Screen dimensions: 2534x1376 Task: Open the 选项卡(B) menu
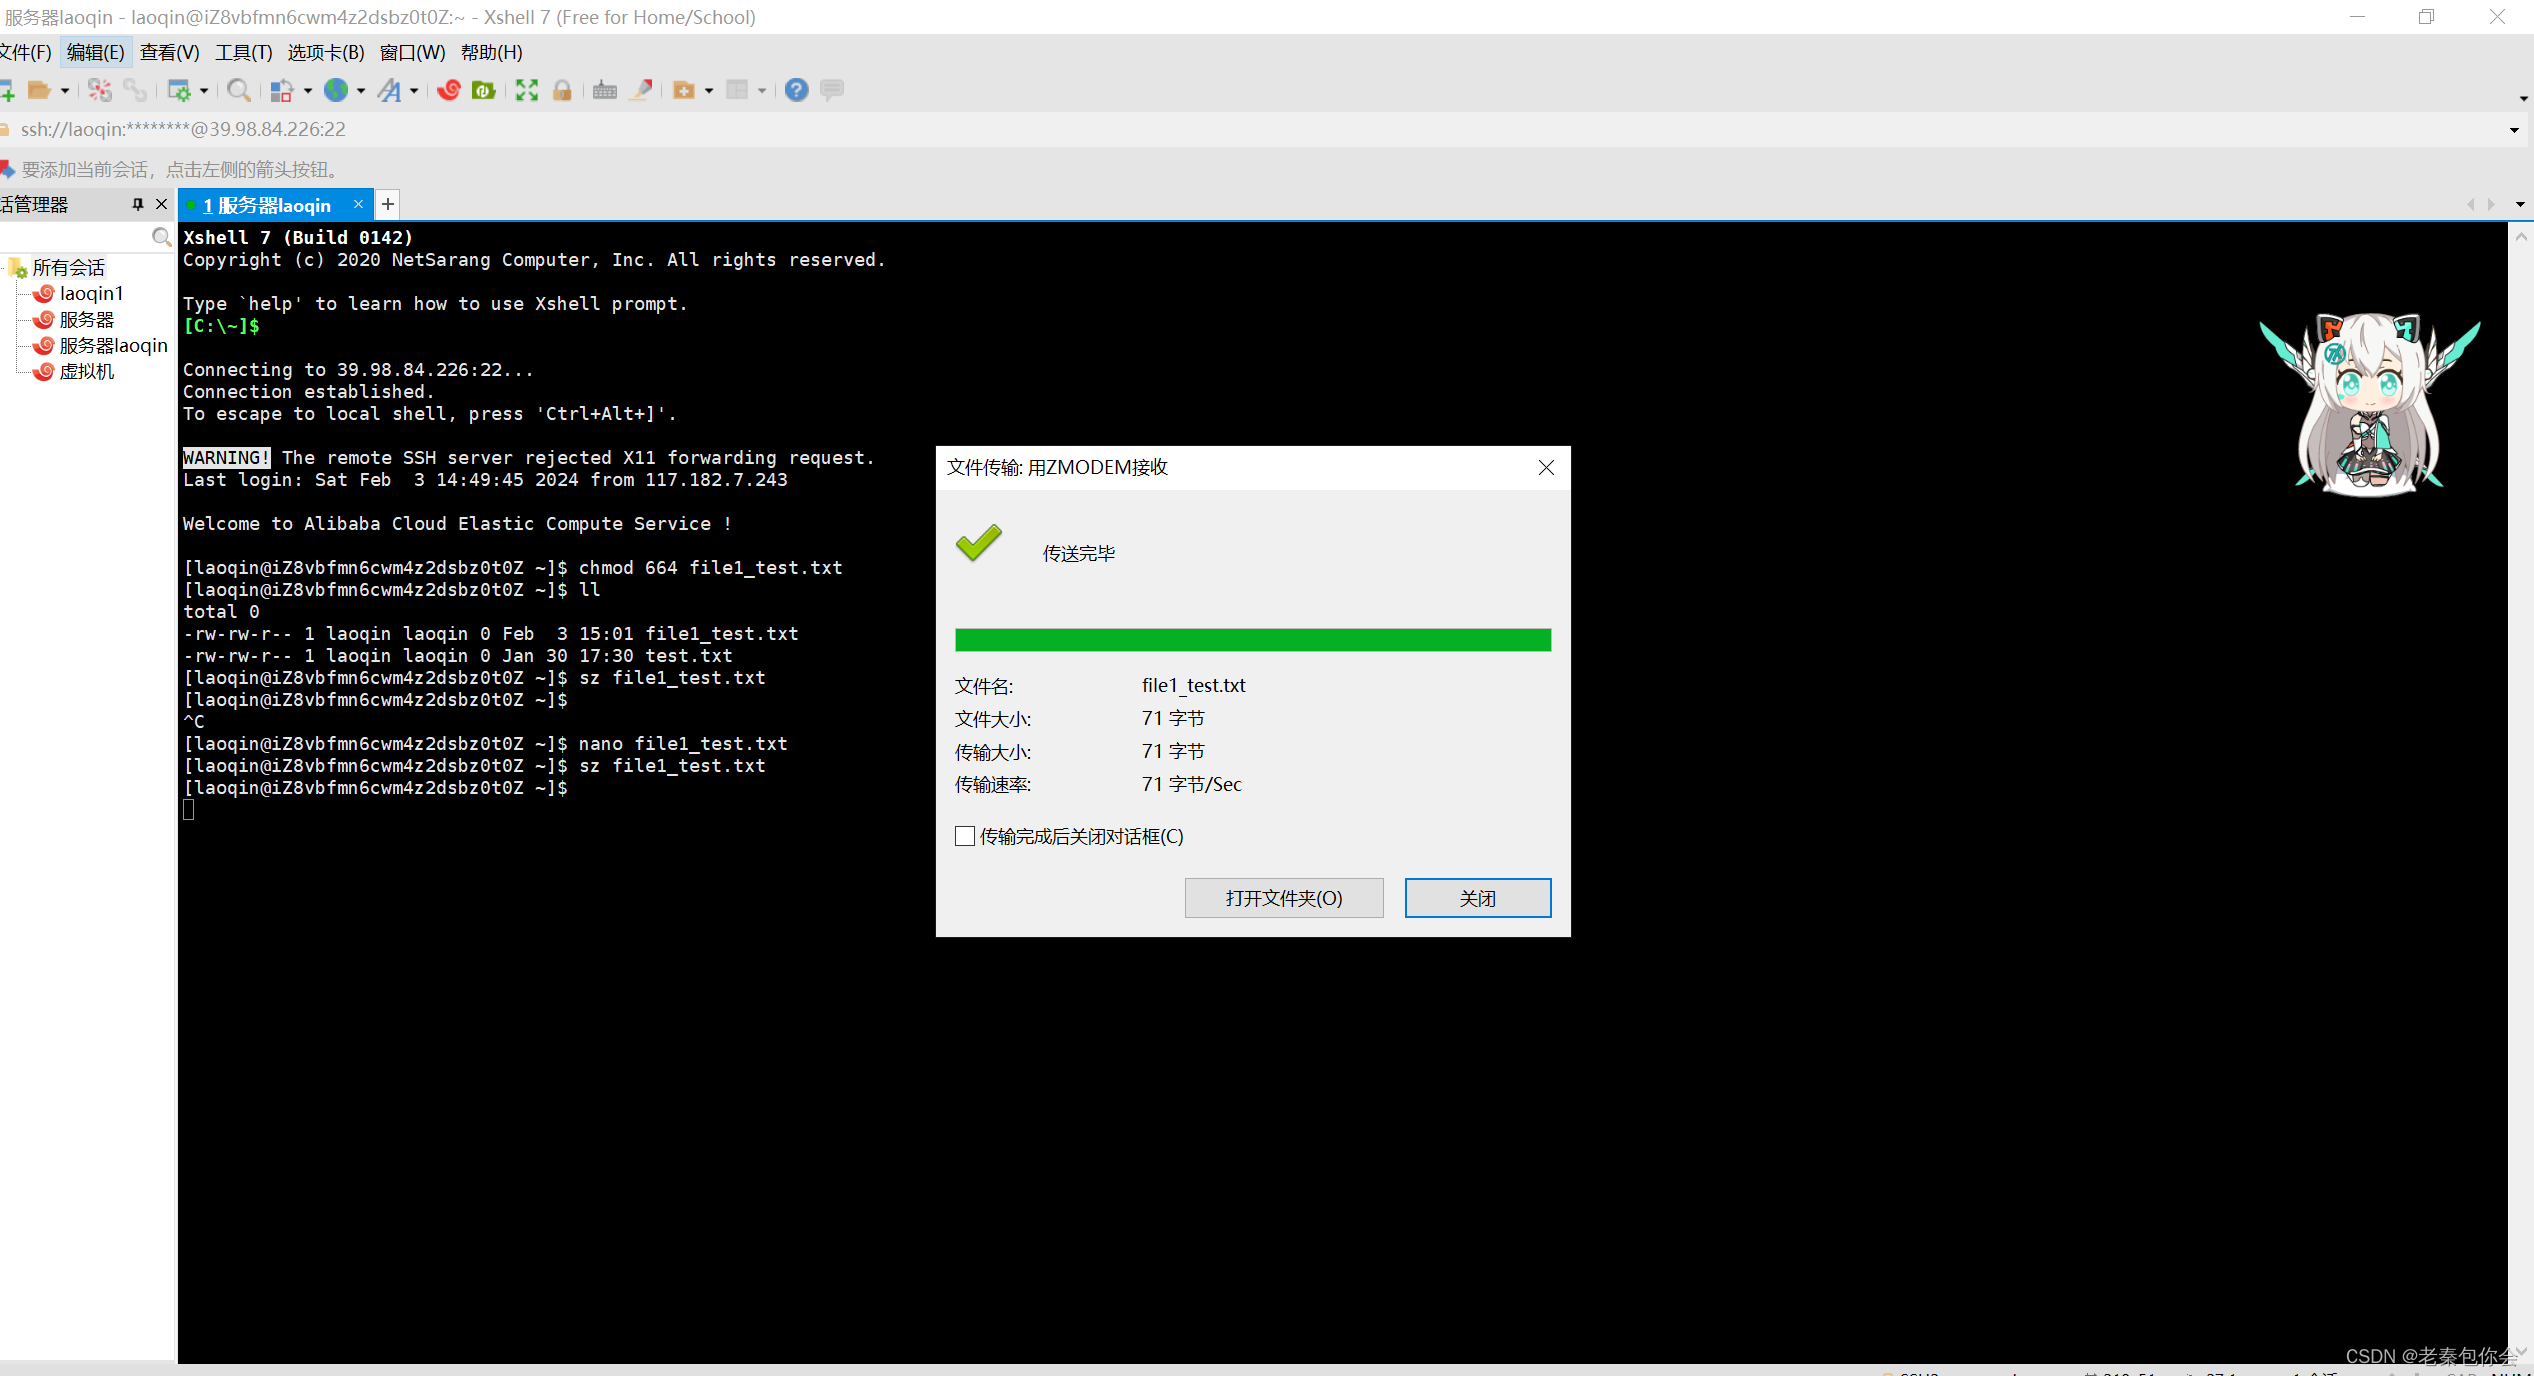(326, 52)
